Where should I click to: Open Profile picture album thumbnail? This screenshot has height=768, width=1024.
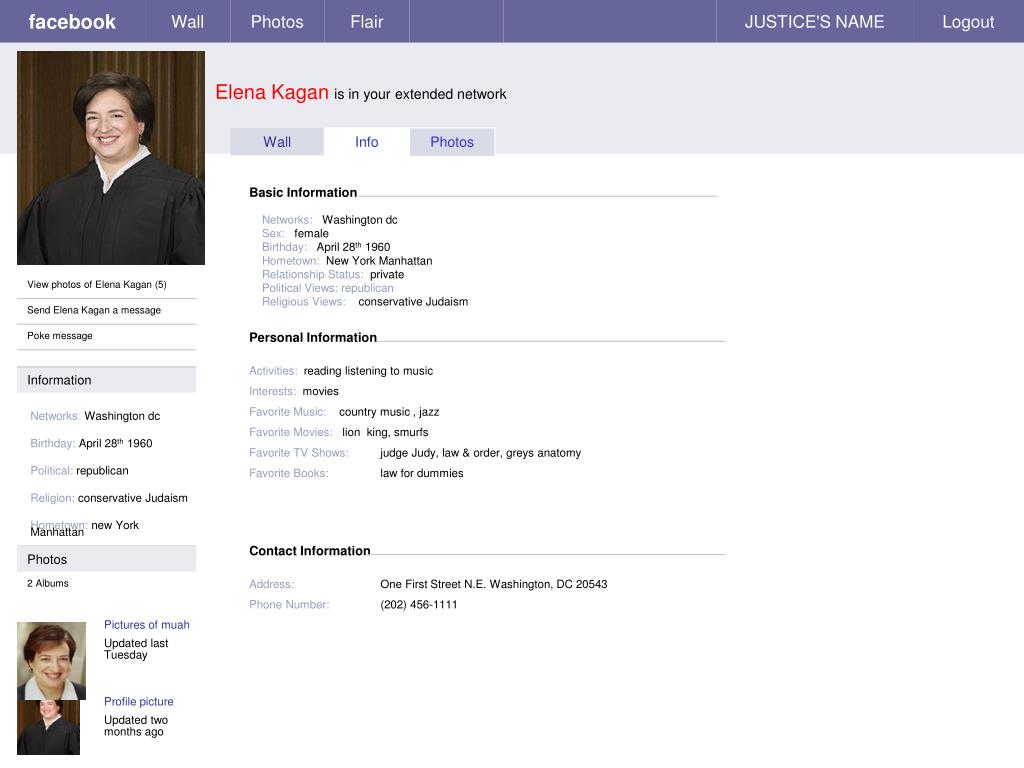coord(48,728)
